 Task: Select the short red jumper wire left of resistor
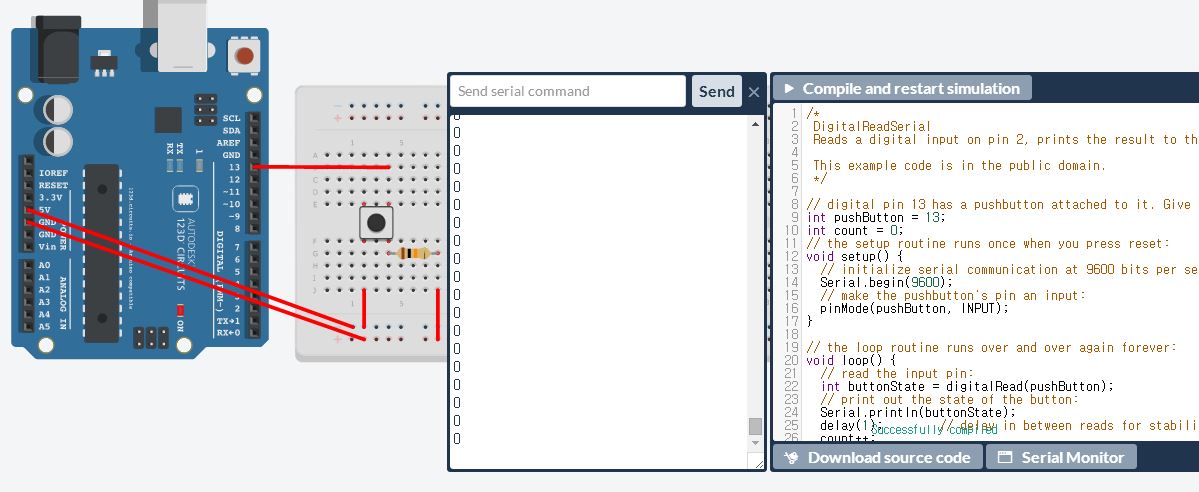pyautogui.click(x=364, y=308)
